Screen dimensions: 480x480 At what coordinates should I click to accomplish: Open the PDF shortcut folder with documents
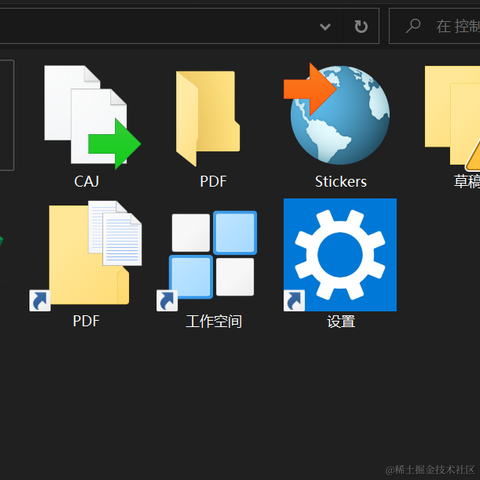pos(86,256)
